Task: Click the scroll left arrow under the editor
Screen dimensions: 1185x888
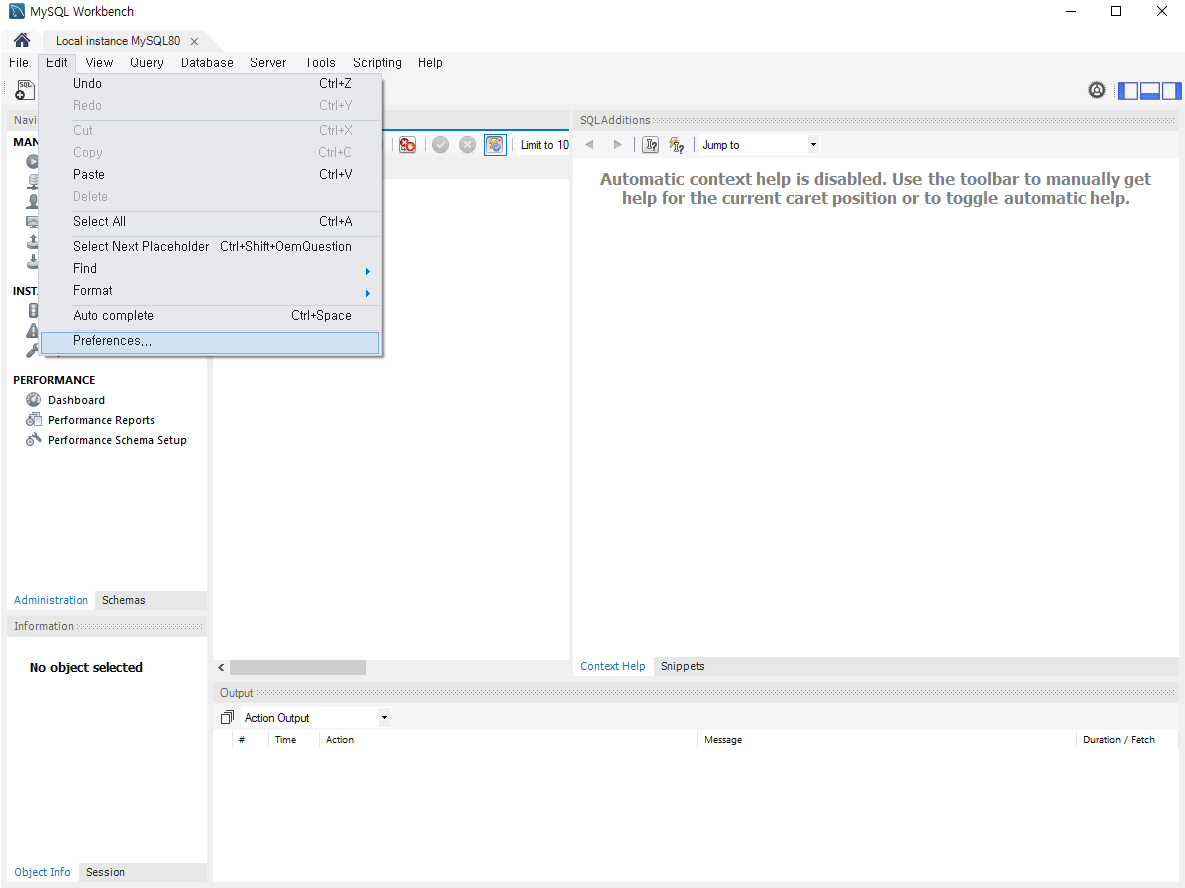Action: pos(221,667)
